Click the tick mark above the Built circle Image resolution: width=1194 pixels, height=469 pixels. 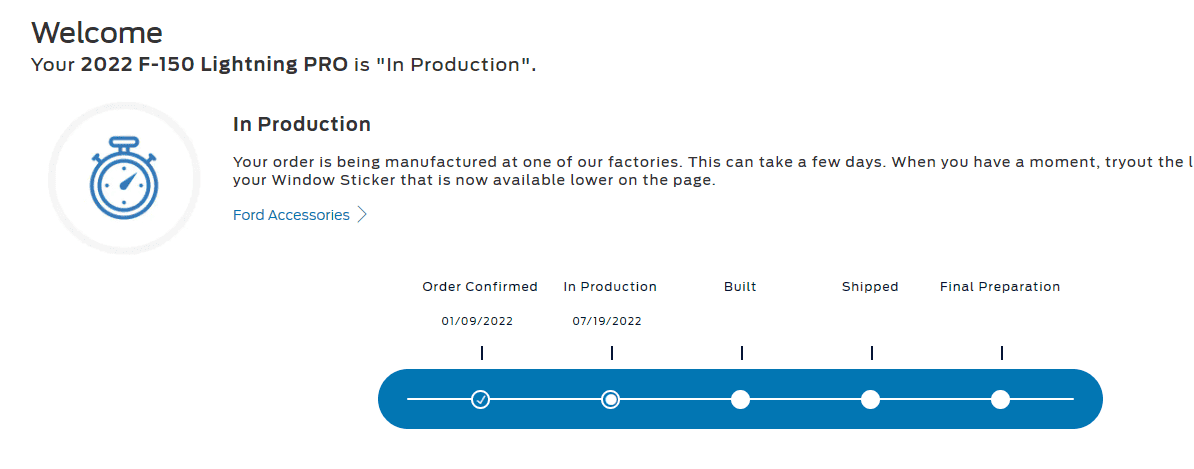click(742, 353)
